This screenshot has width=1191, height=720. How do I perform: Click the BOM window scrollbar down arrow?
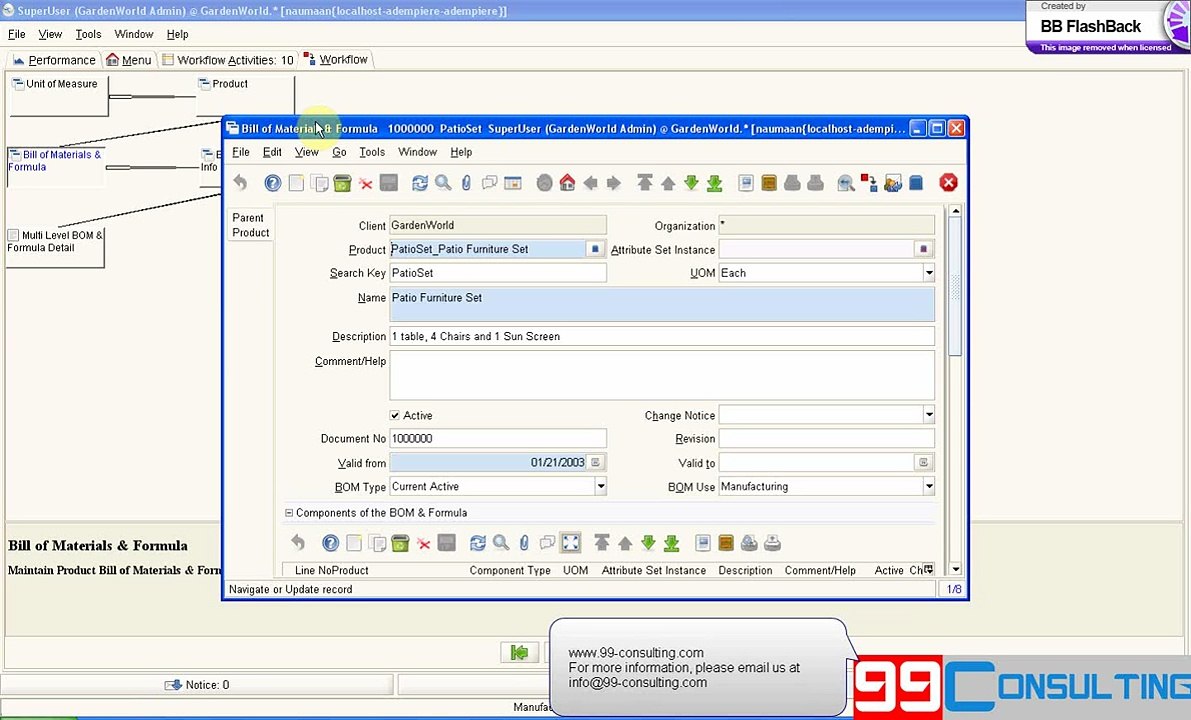(x=956, y=569)
